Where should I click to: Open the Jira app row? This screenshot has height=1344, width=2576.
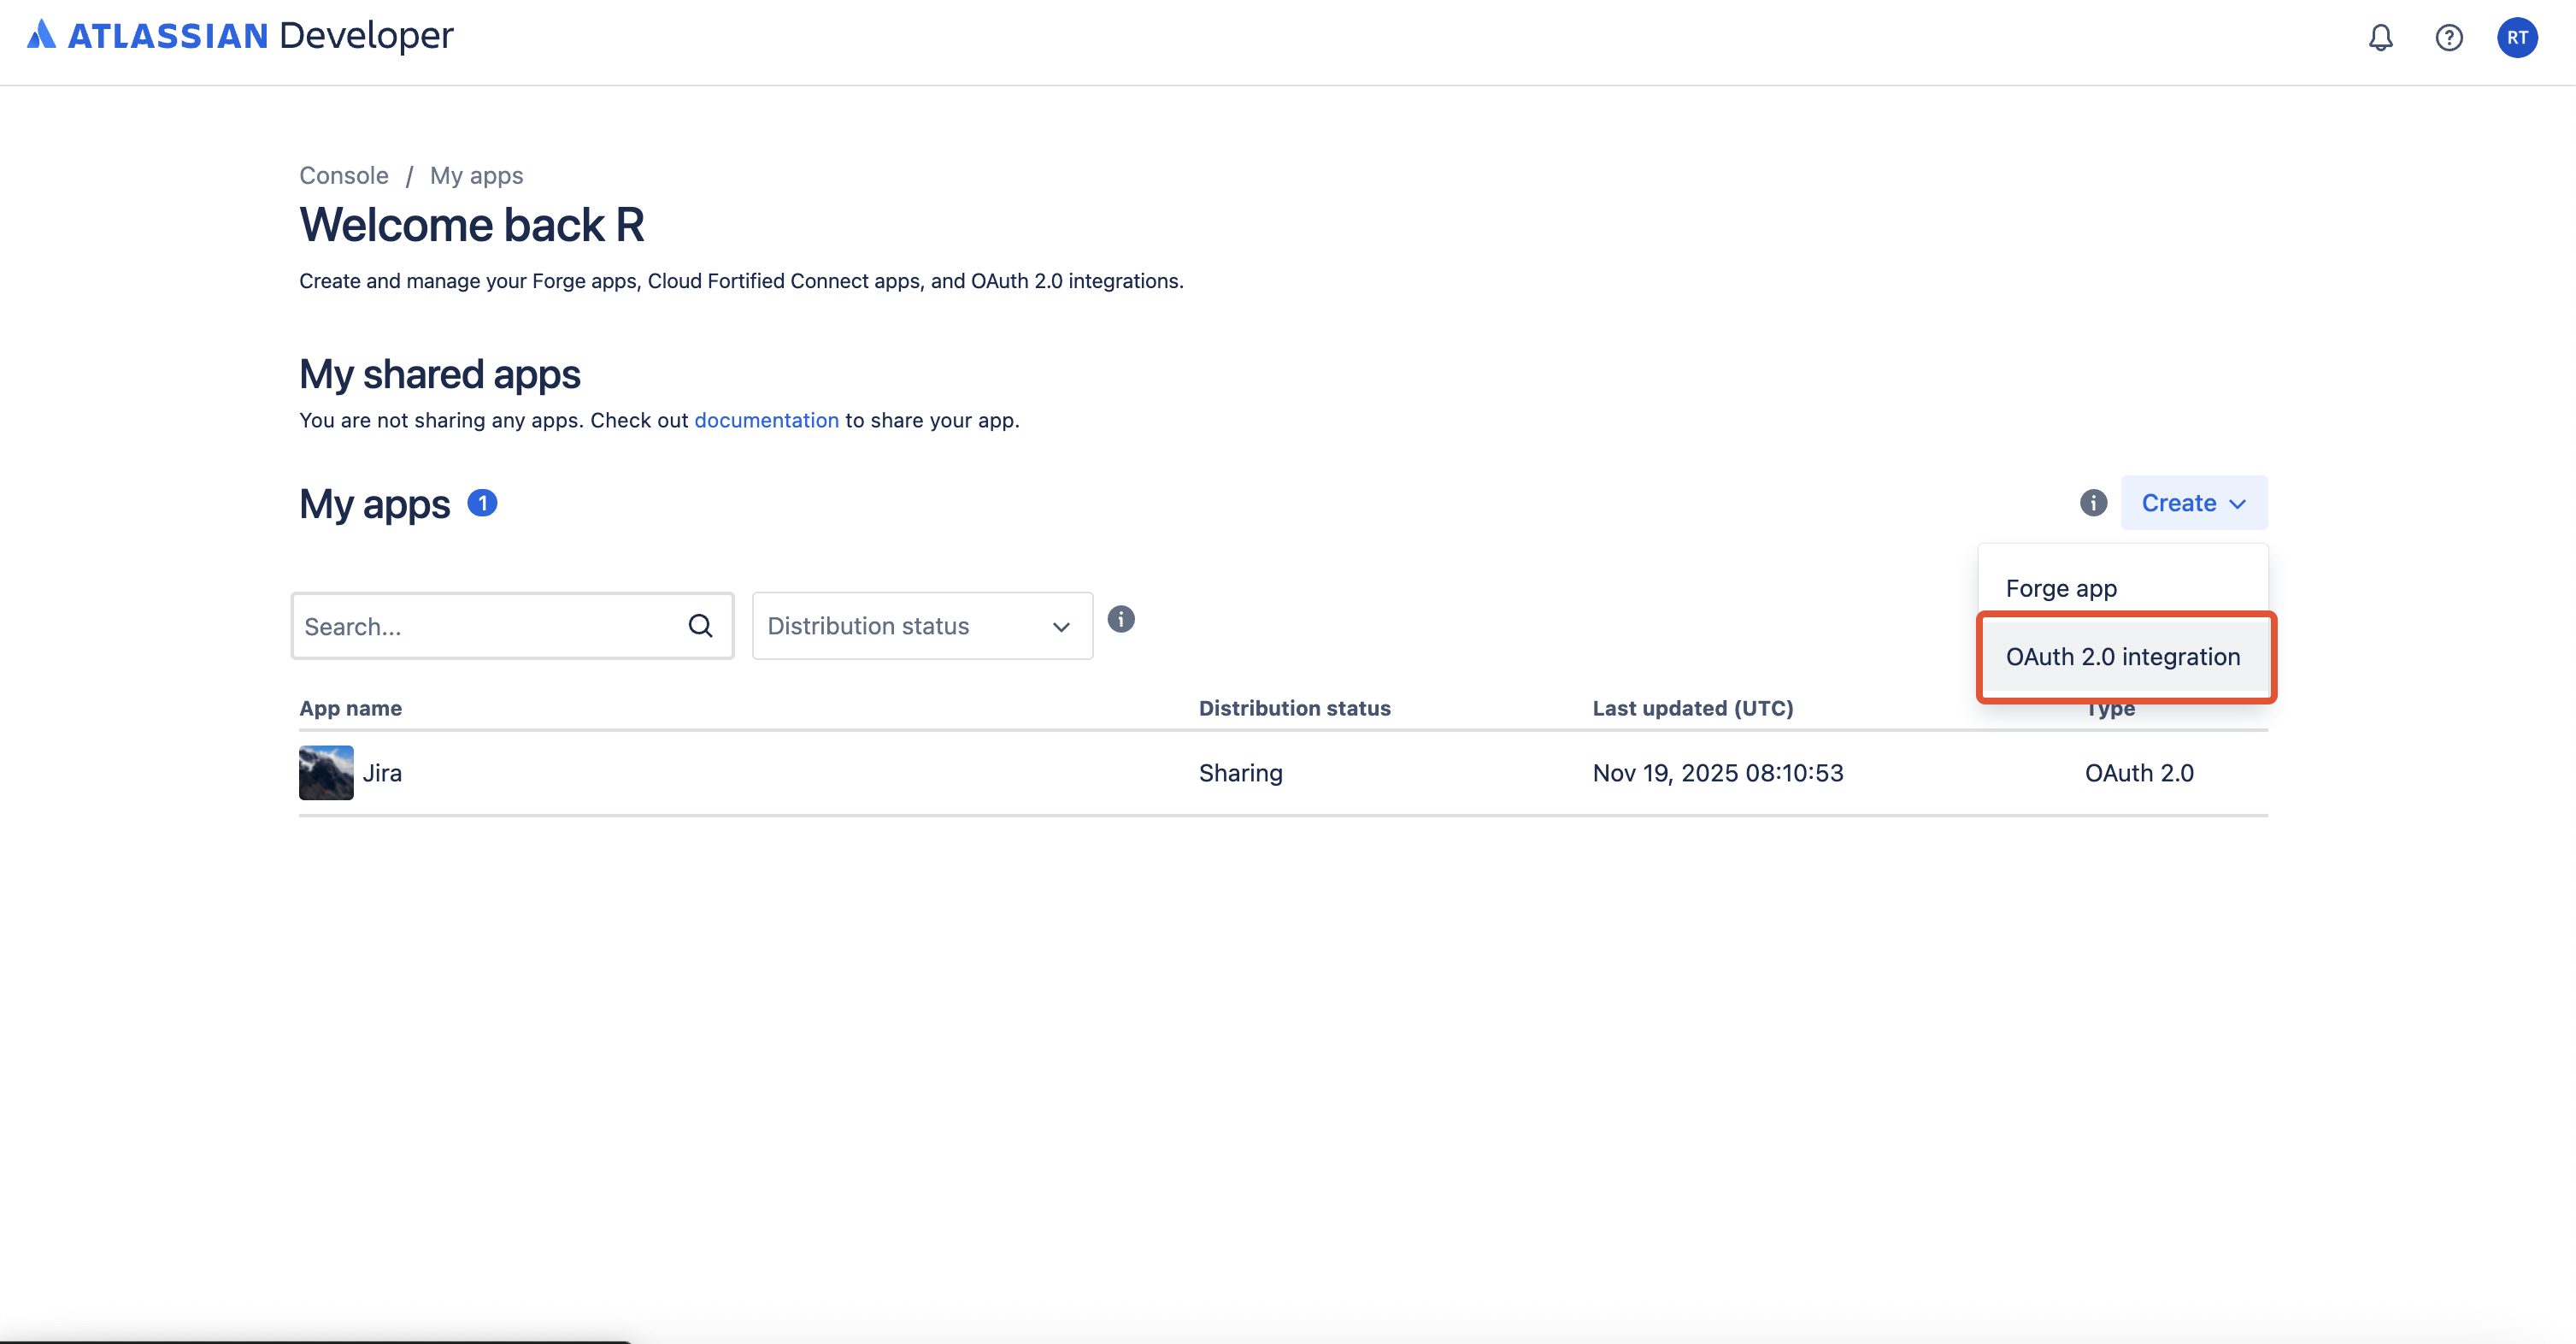click(x=382, y=773)
